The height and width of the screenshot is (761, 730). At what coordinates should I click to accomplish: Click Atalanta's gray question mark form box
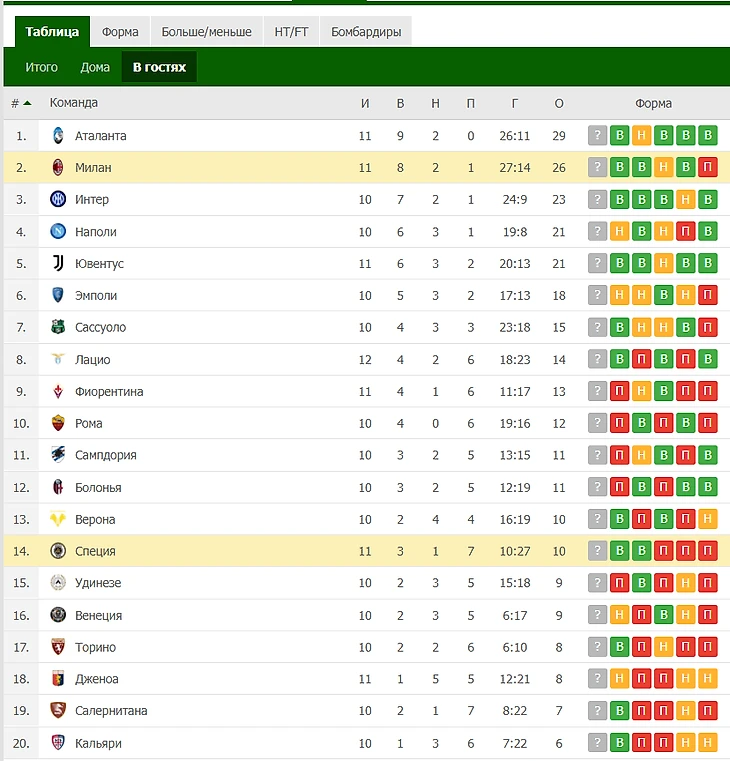[598, 136]
